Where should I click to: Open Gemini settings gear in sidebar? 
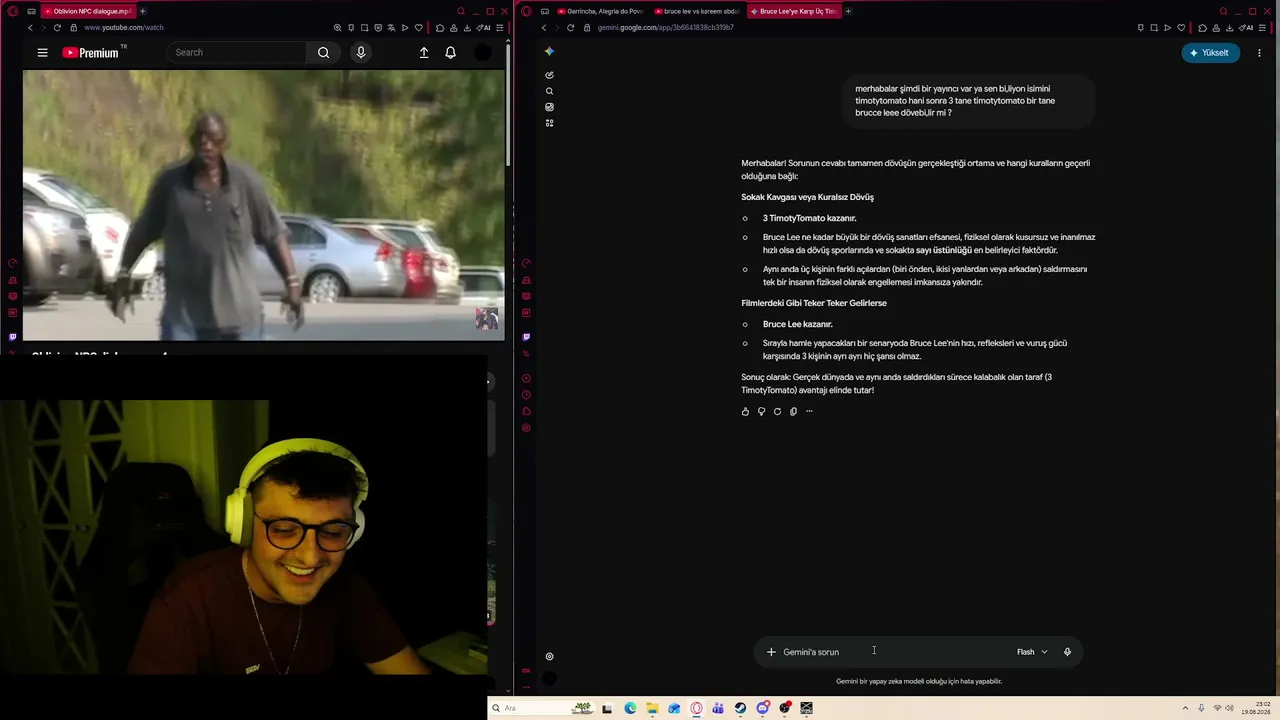pos(549,657)
